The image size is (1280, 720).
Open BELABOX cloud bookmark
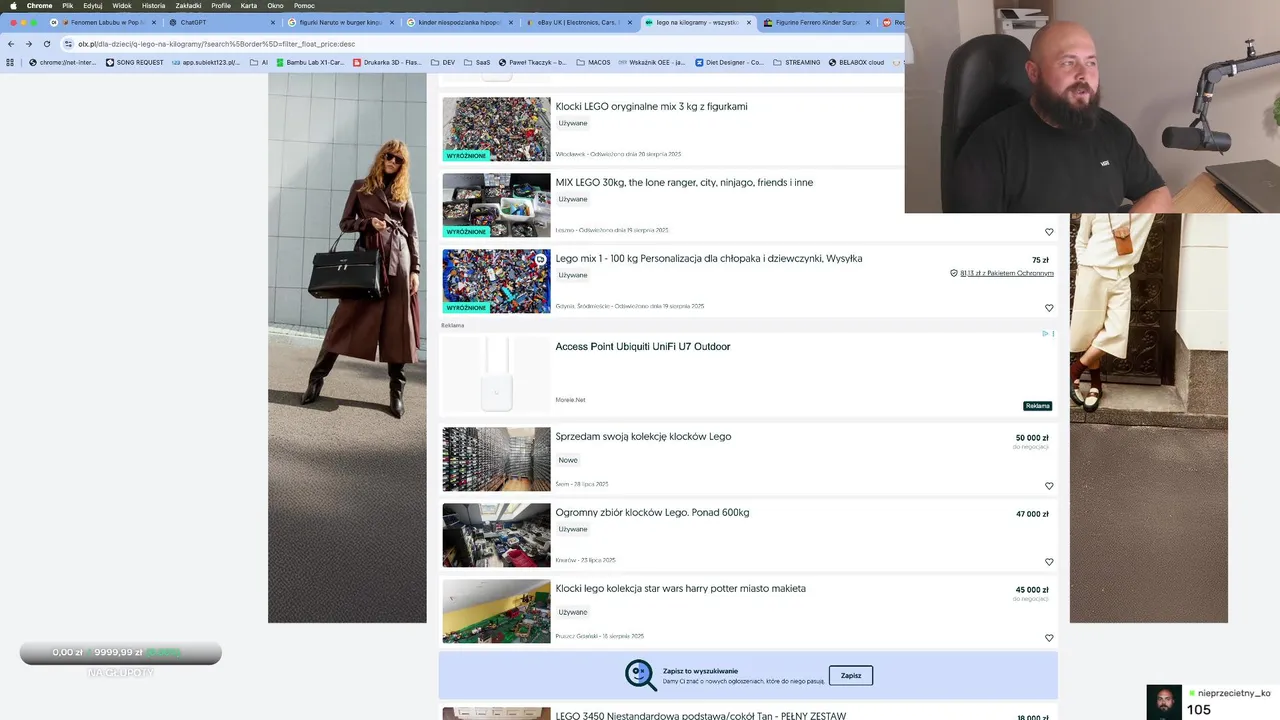pos(855,62)
